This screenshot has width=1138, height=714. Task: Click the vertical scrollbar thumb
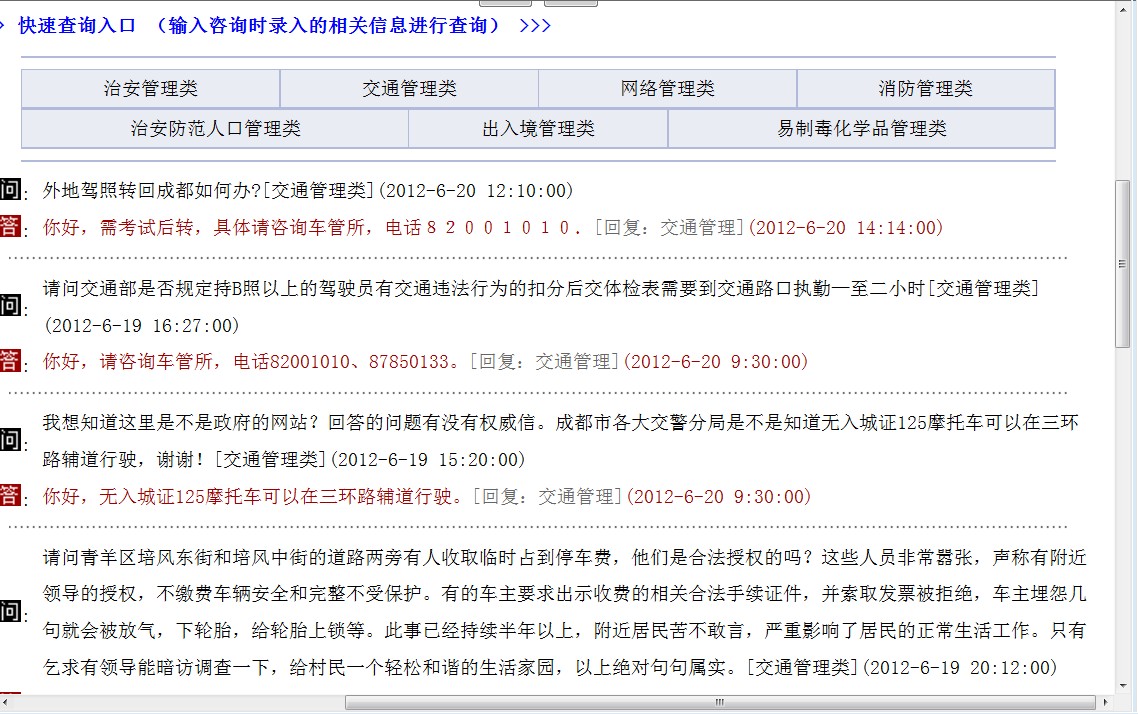pyautogui.click(x=1125, y=264)
